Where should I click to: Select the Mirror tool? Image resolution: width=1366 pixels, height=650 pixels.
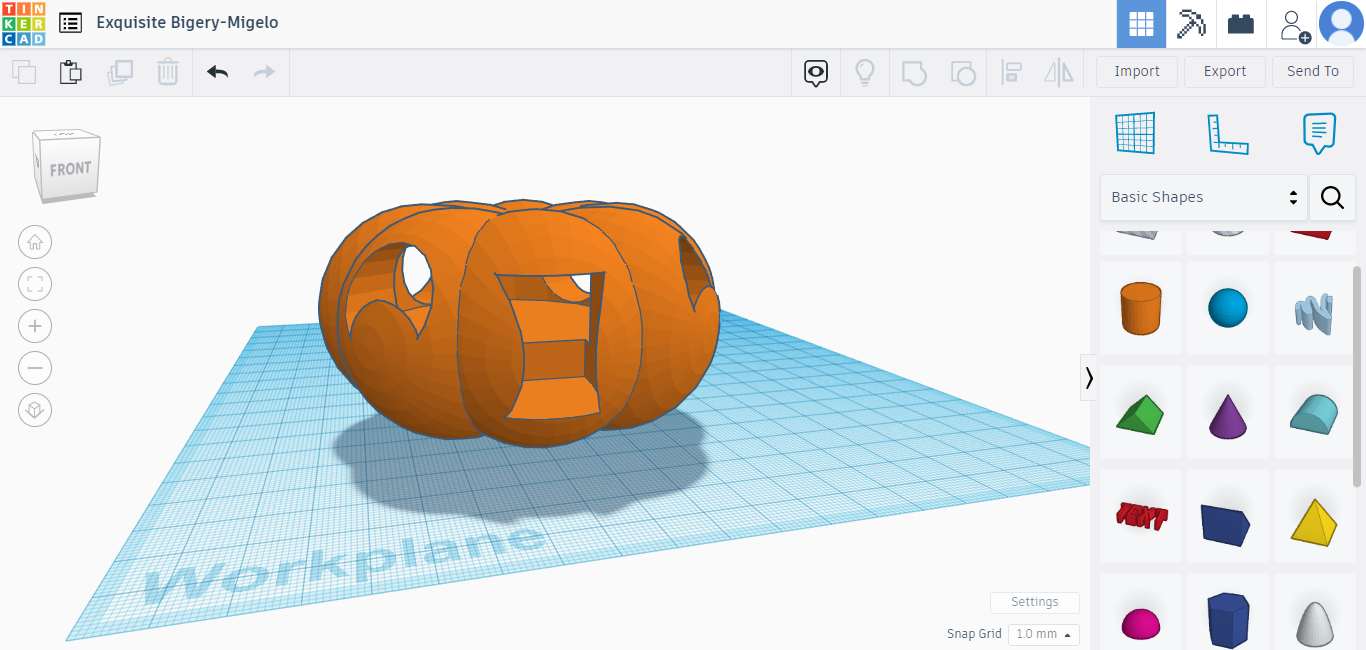coord(1058,72)
